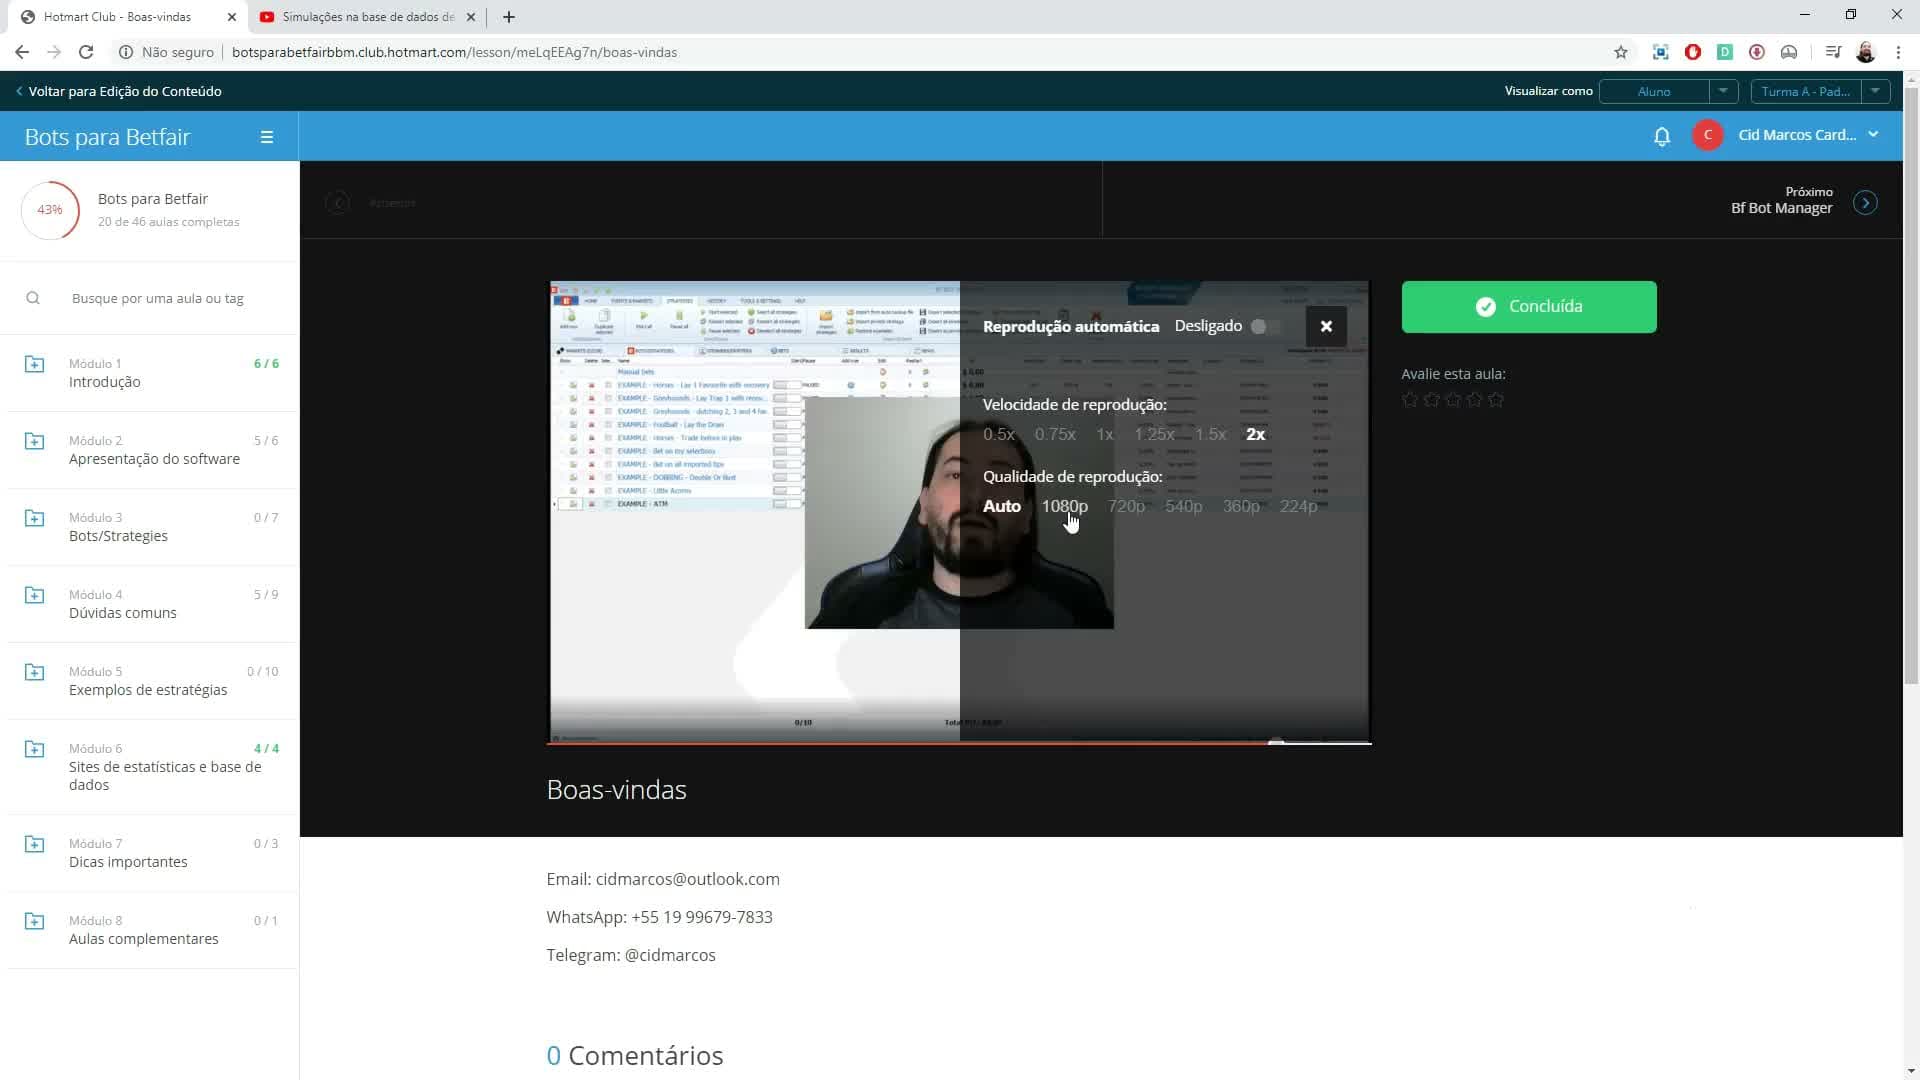
Task: Open Módulo 3 Bots/Strategies folder icon
Action: (34, 518)
